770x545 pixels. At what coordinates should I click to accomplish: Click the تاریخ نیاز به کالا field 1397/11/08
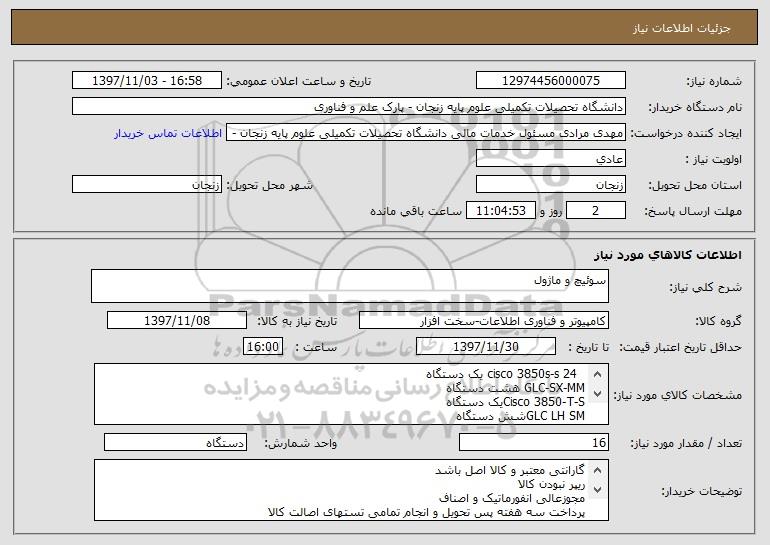(x=177, y=321)
